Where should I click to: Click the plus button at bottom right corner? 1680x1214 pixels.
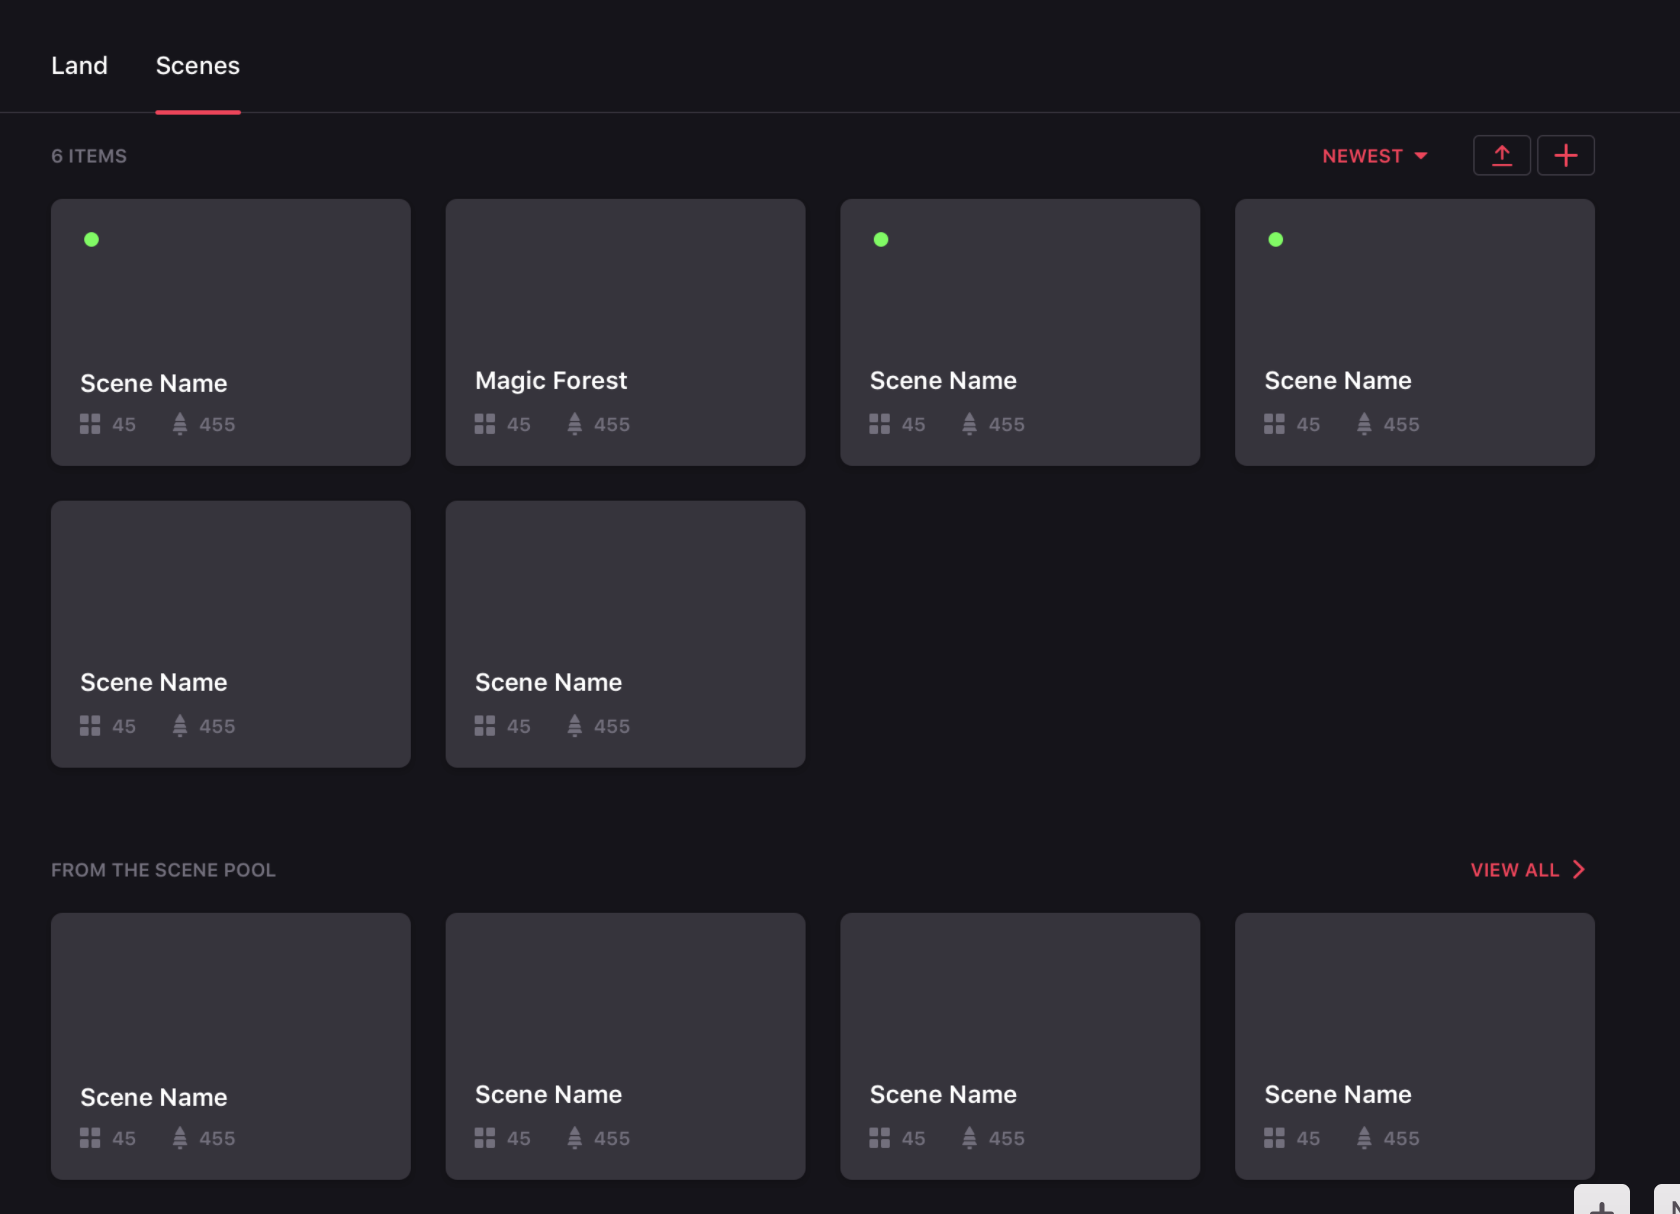pos(1601,1207)
